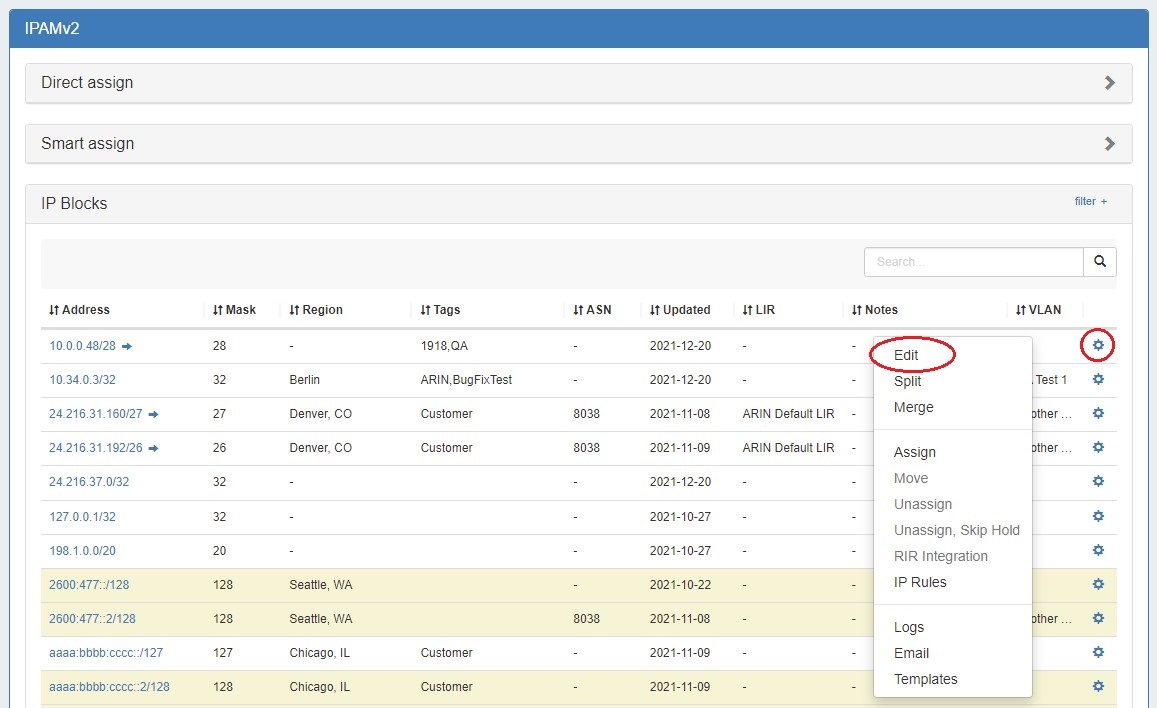The height and width of the screenshot is (708, 1157).
Task: Click the search magnifier button
Action: [x=1100, y=262]
